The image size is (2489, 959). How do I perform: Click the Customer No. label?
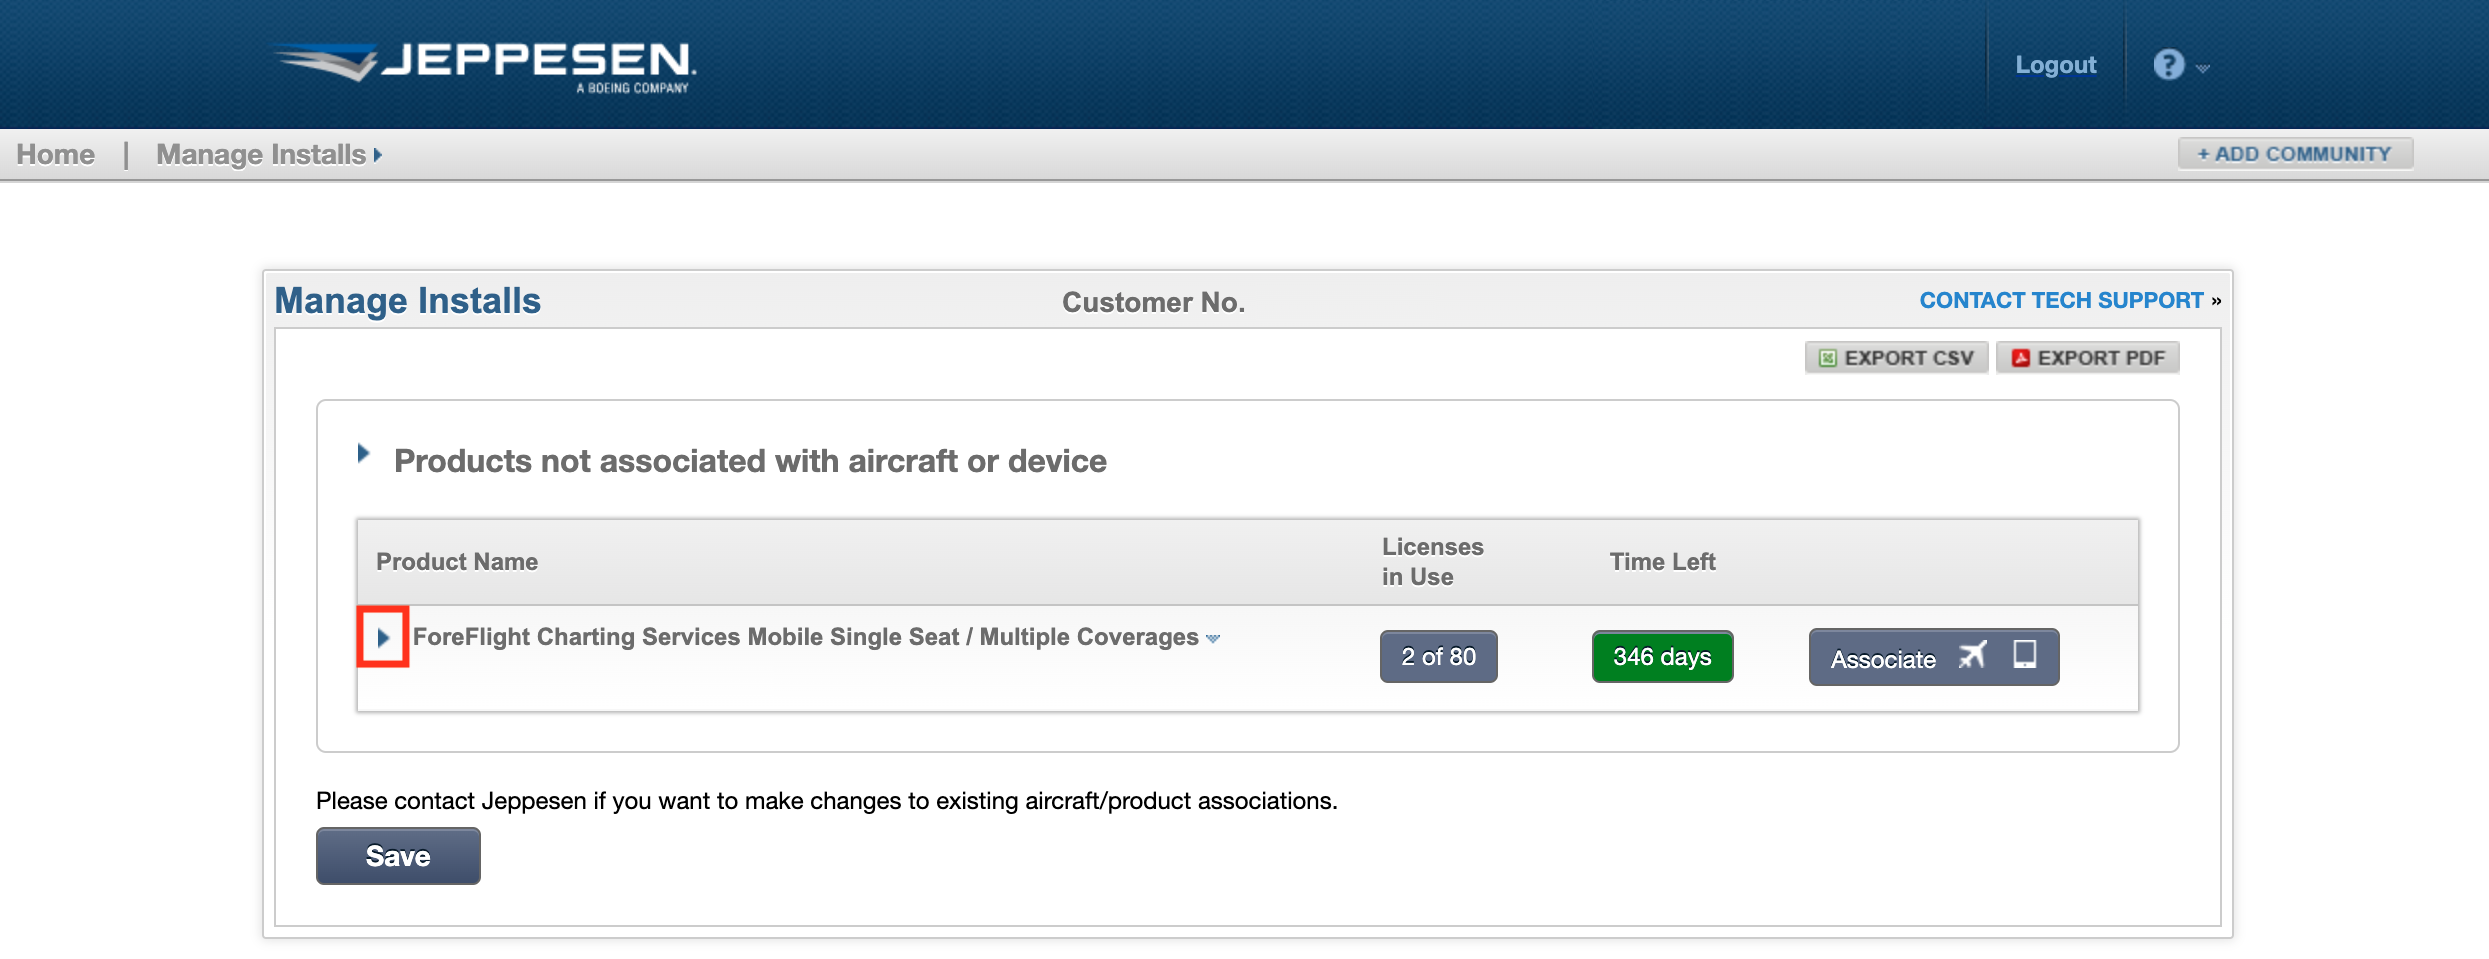click(x=1153, y=302)
